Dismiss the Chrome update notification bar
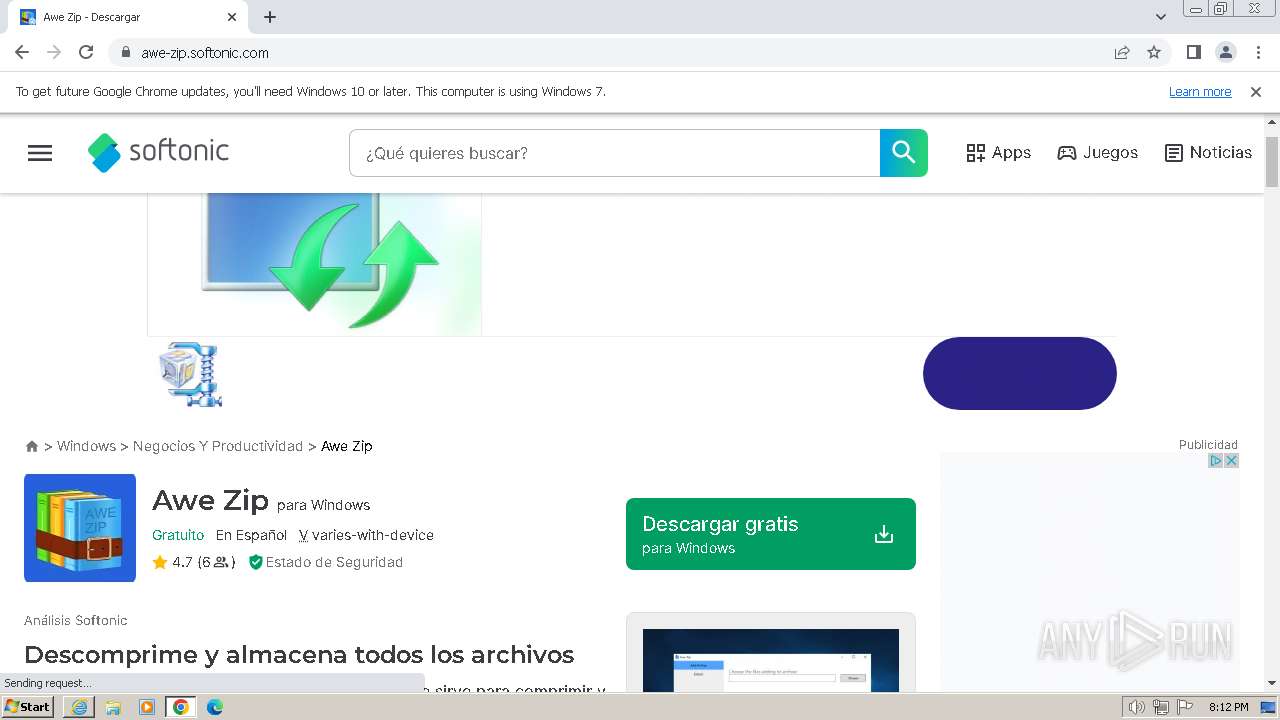This screenshot has width=1280, height=720. click(x=1256, y=92)
